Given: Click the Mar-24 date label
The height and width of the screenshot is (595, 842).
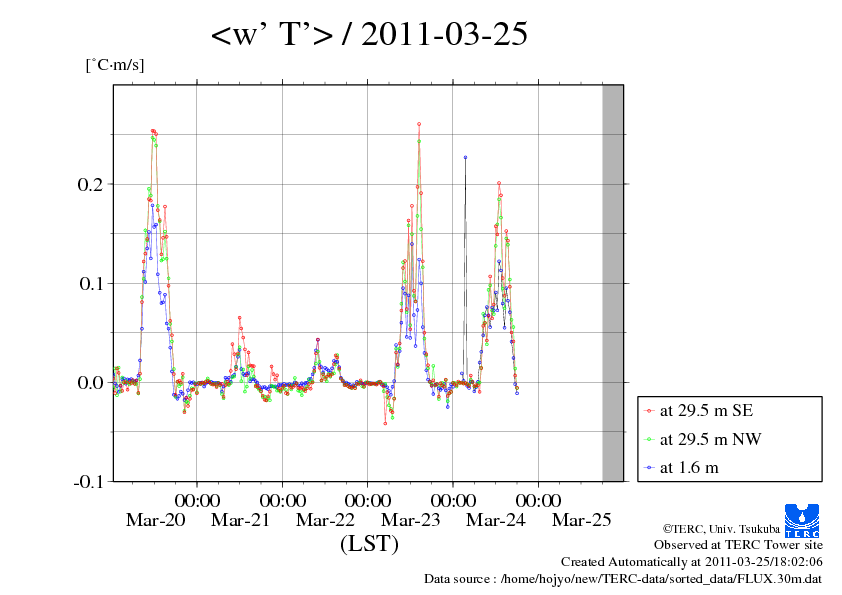Looking at the screenshot, I should tap(496, 520).
